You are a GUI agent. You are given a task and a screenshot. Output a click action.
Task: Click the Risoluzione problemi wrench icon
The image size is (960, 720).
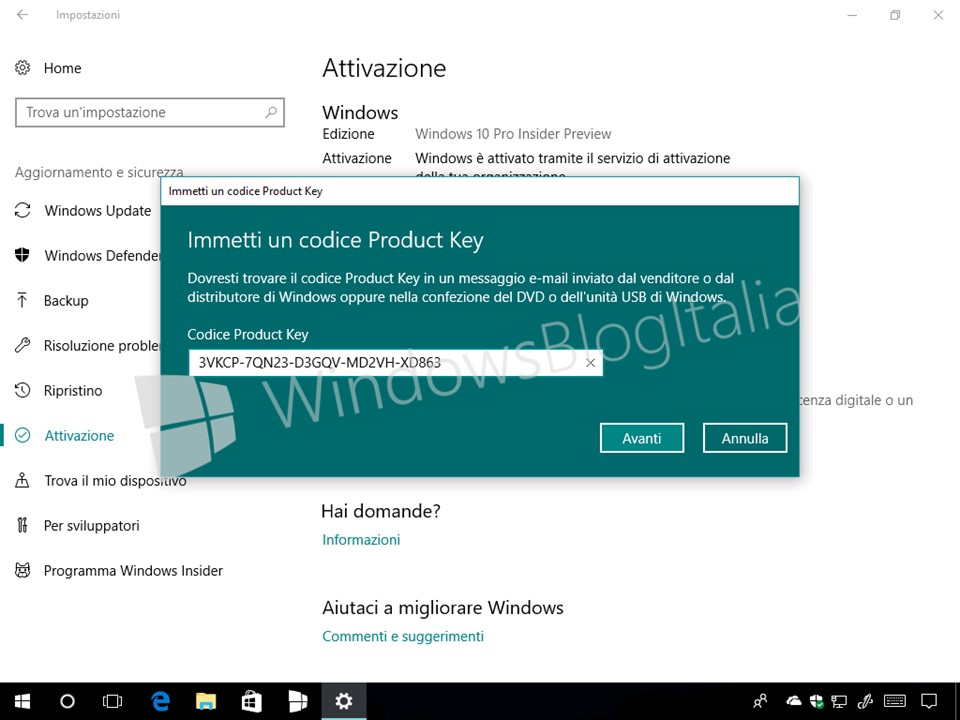(23, 345)
